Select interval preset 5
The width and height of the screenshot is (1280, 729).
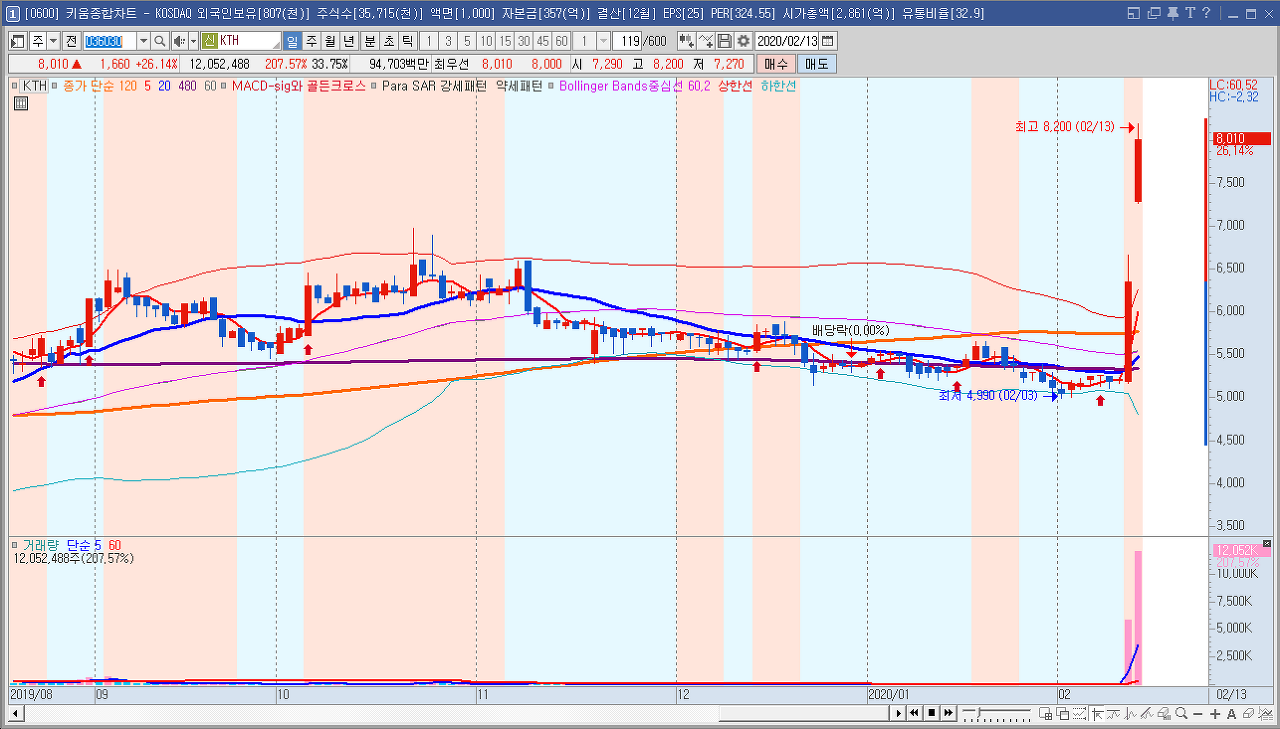click(x=466, y=41)
